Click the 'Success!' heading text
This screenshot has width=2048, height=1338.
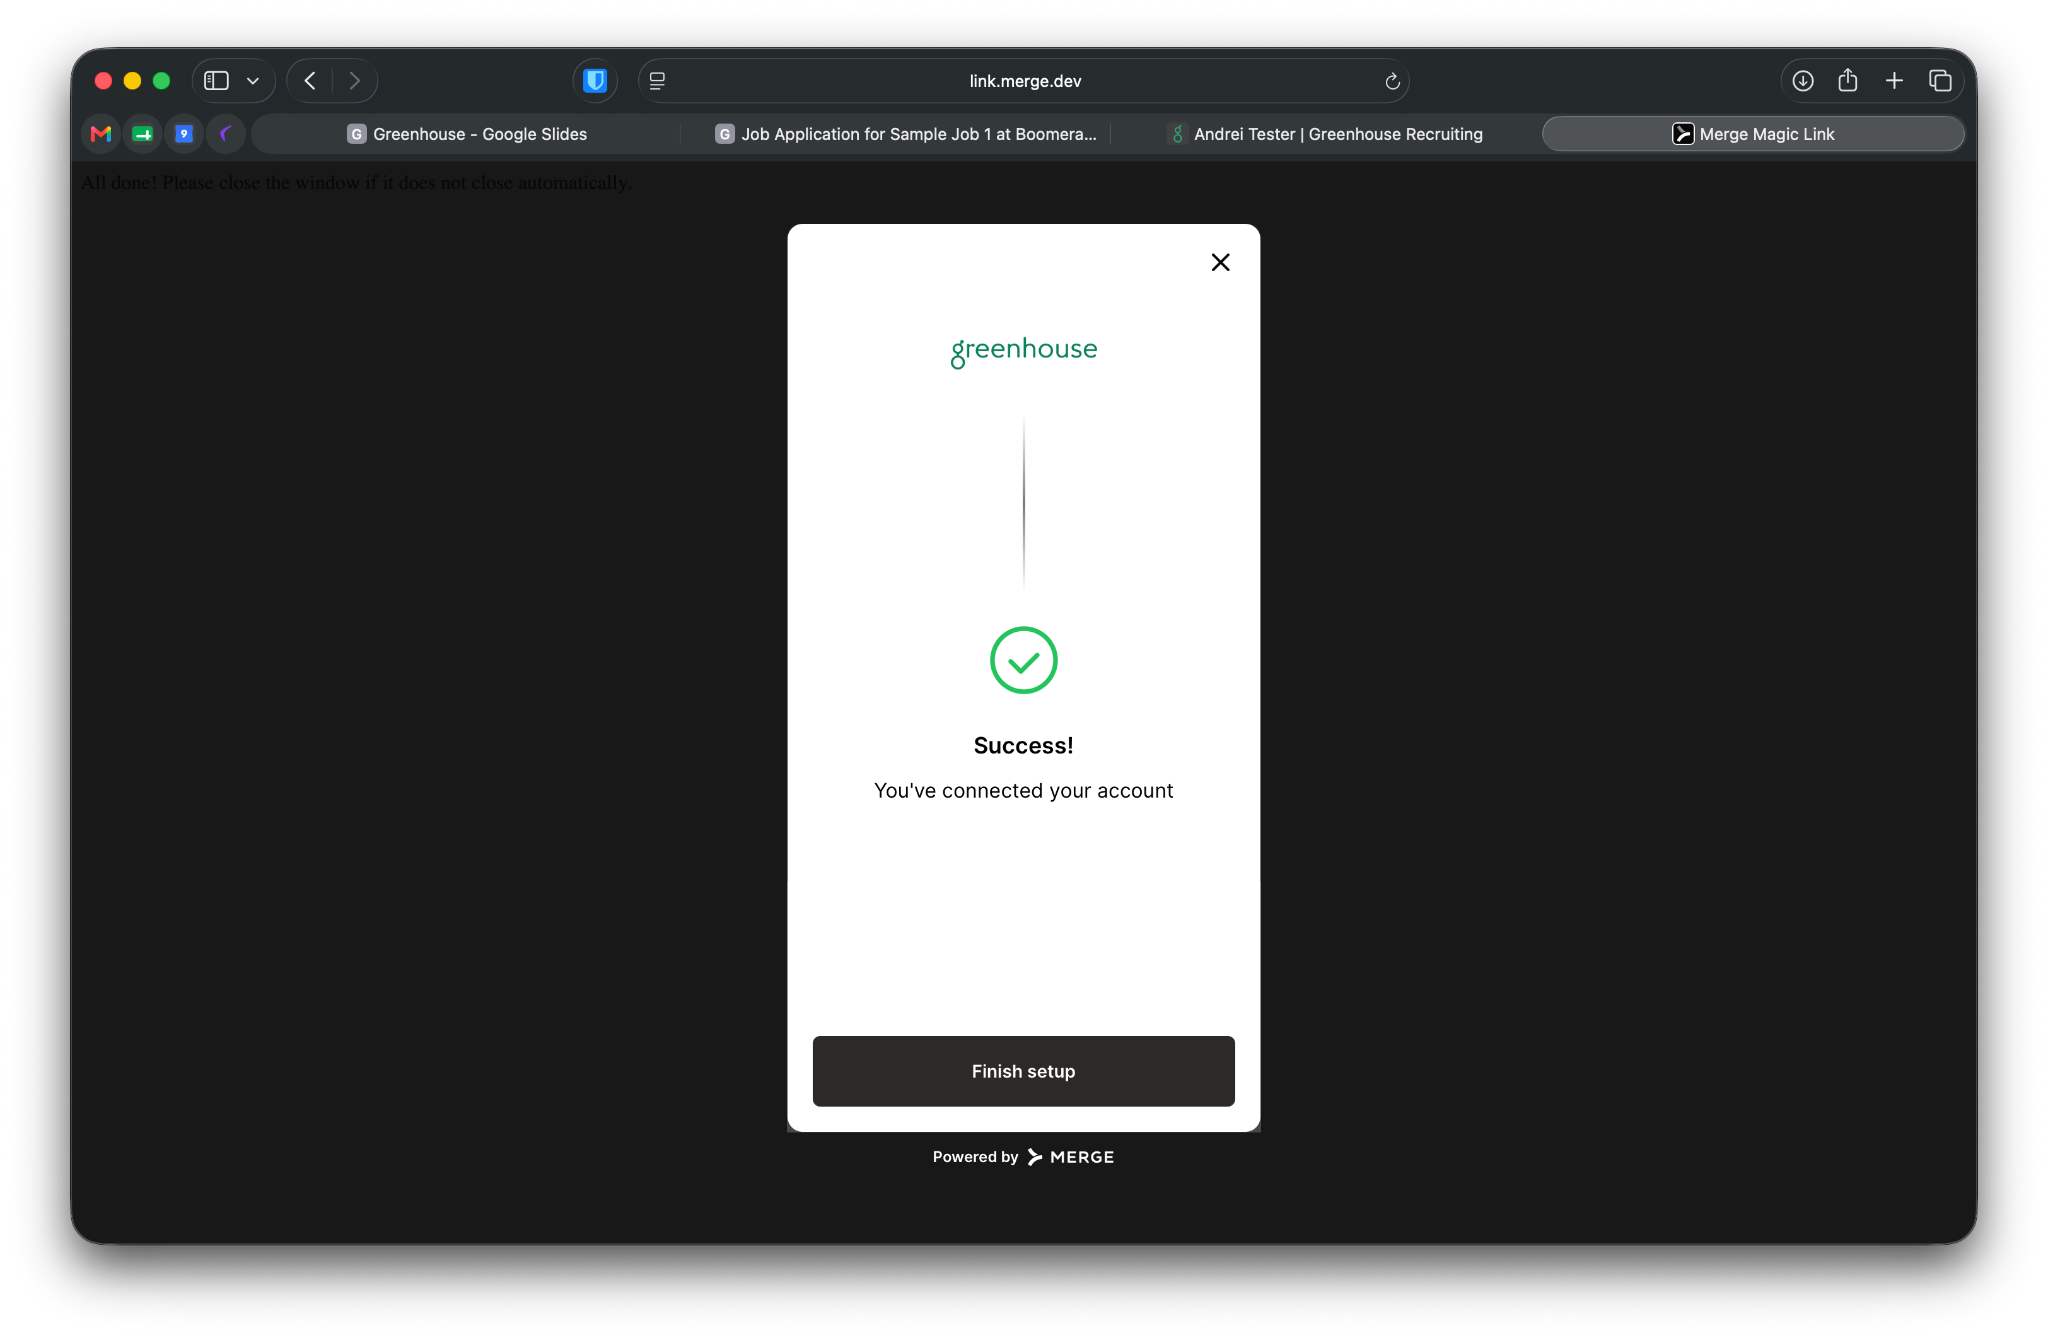1023,745
